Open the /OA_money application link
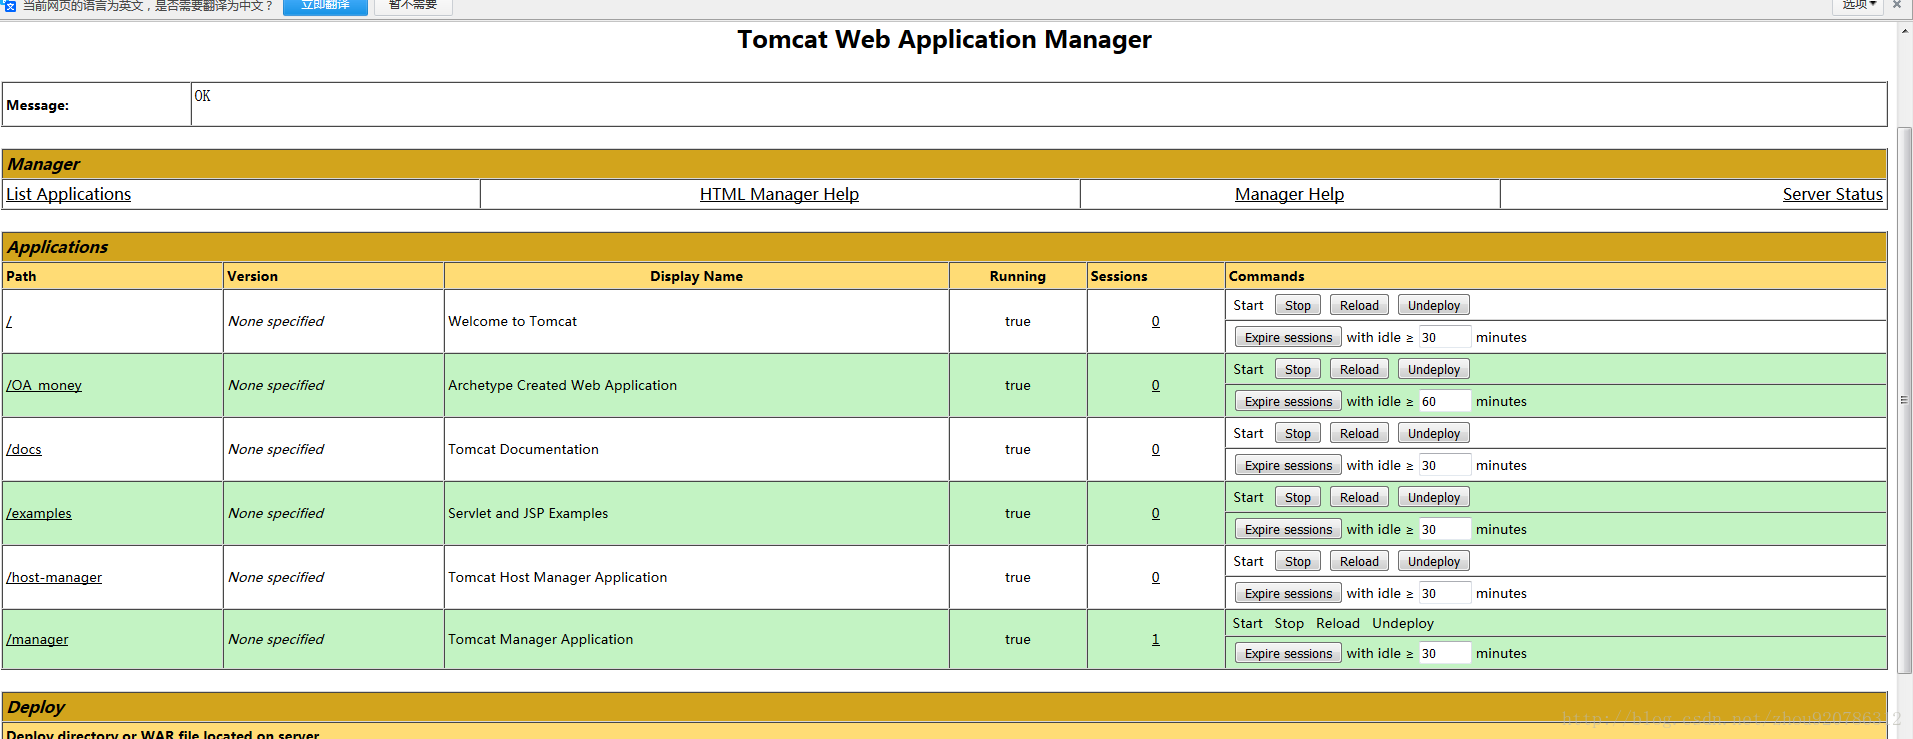 (x=44, y=385)
